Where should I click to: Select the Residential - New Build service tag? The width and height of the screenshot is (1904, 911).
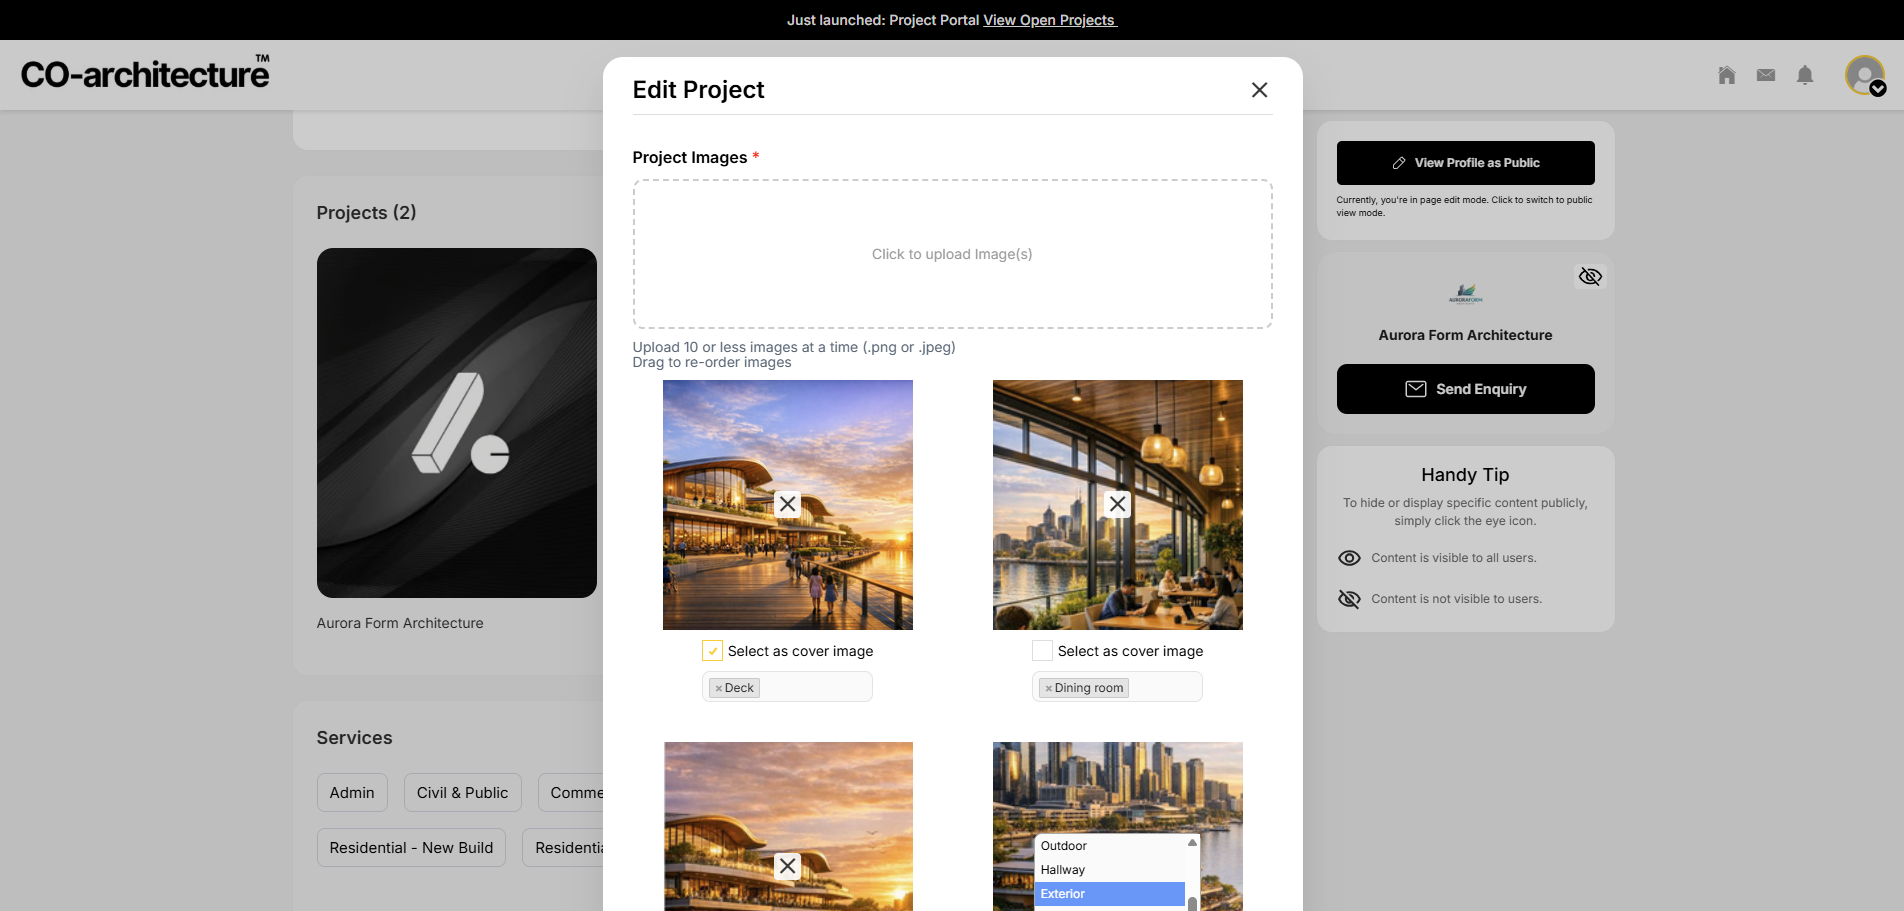pos(411,848)
